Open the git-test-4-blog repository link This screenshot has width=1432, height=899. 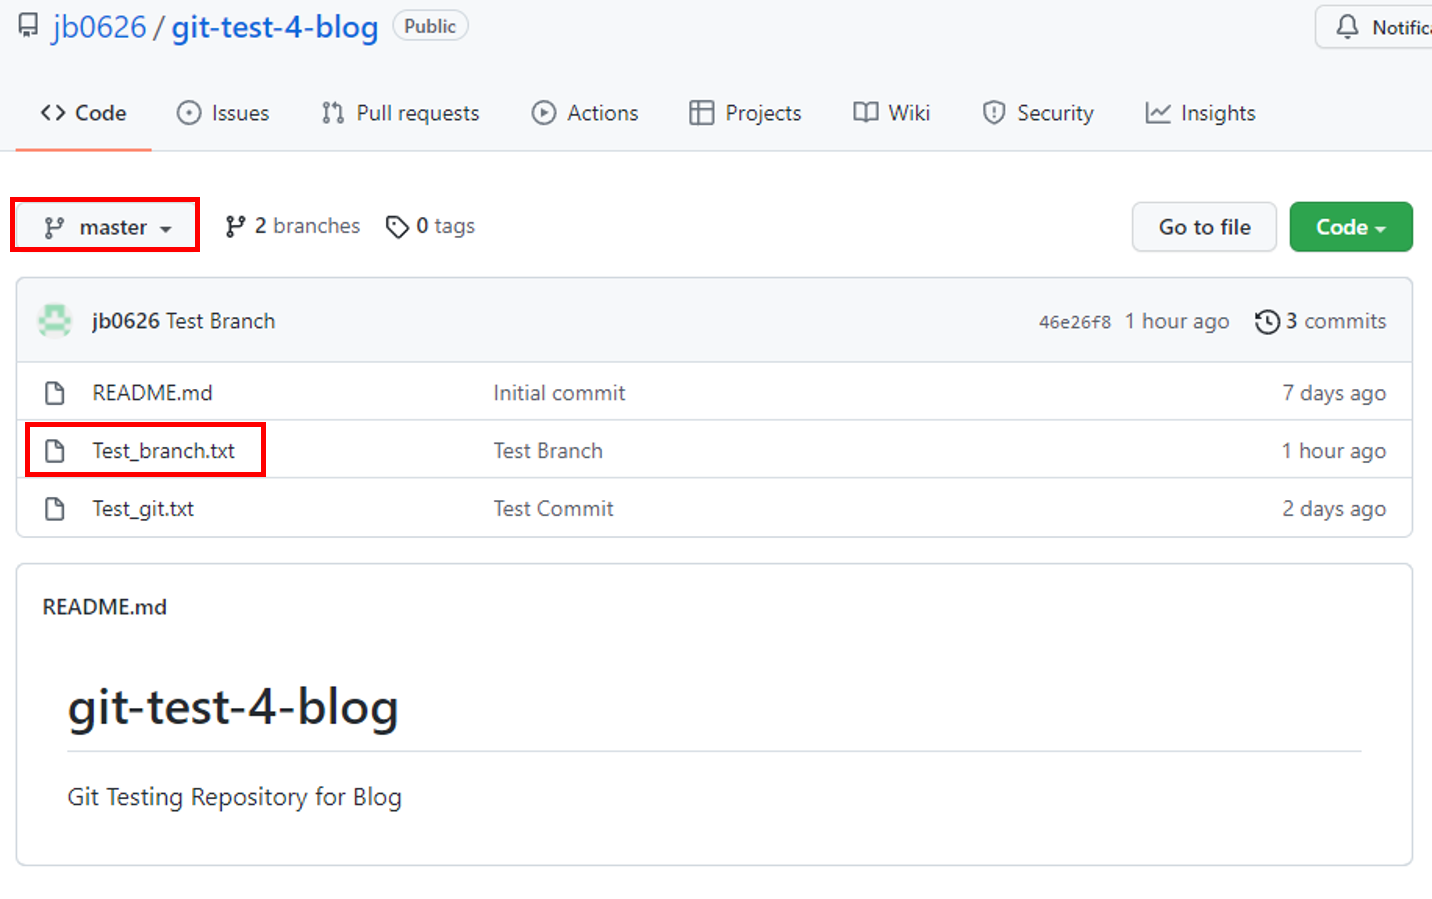click(275, 27)
